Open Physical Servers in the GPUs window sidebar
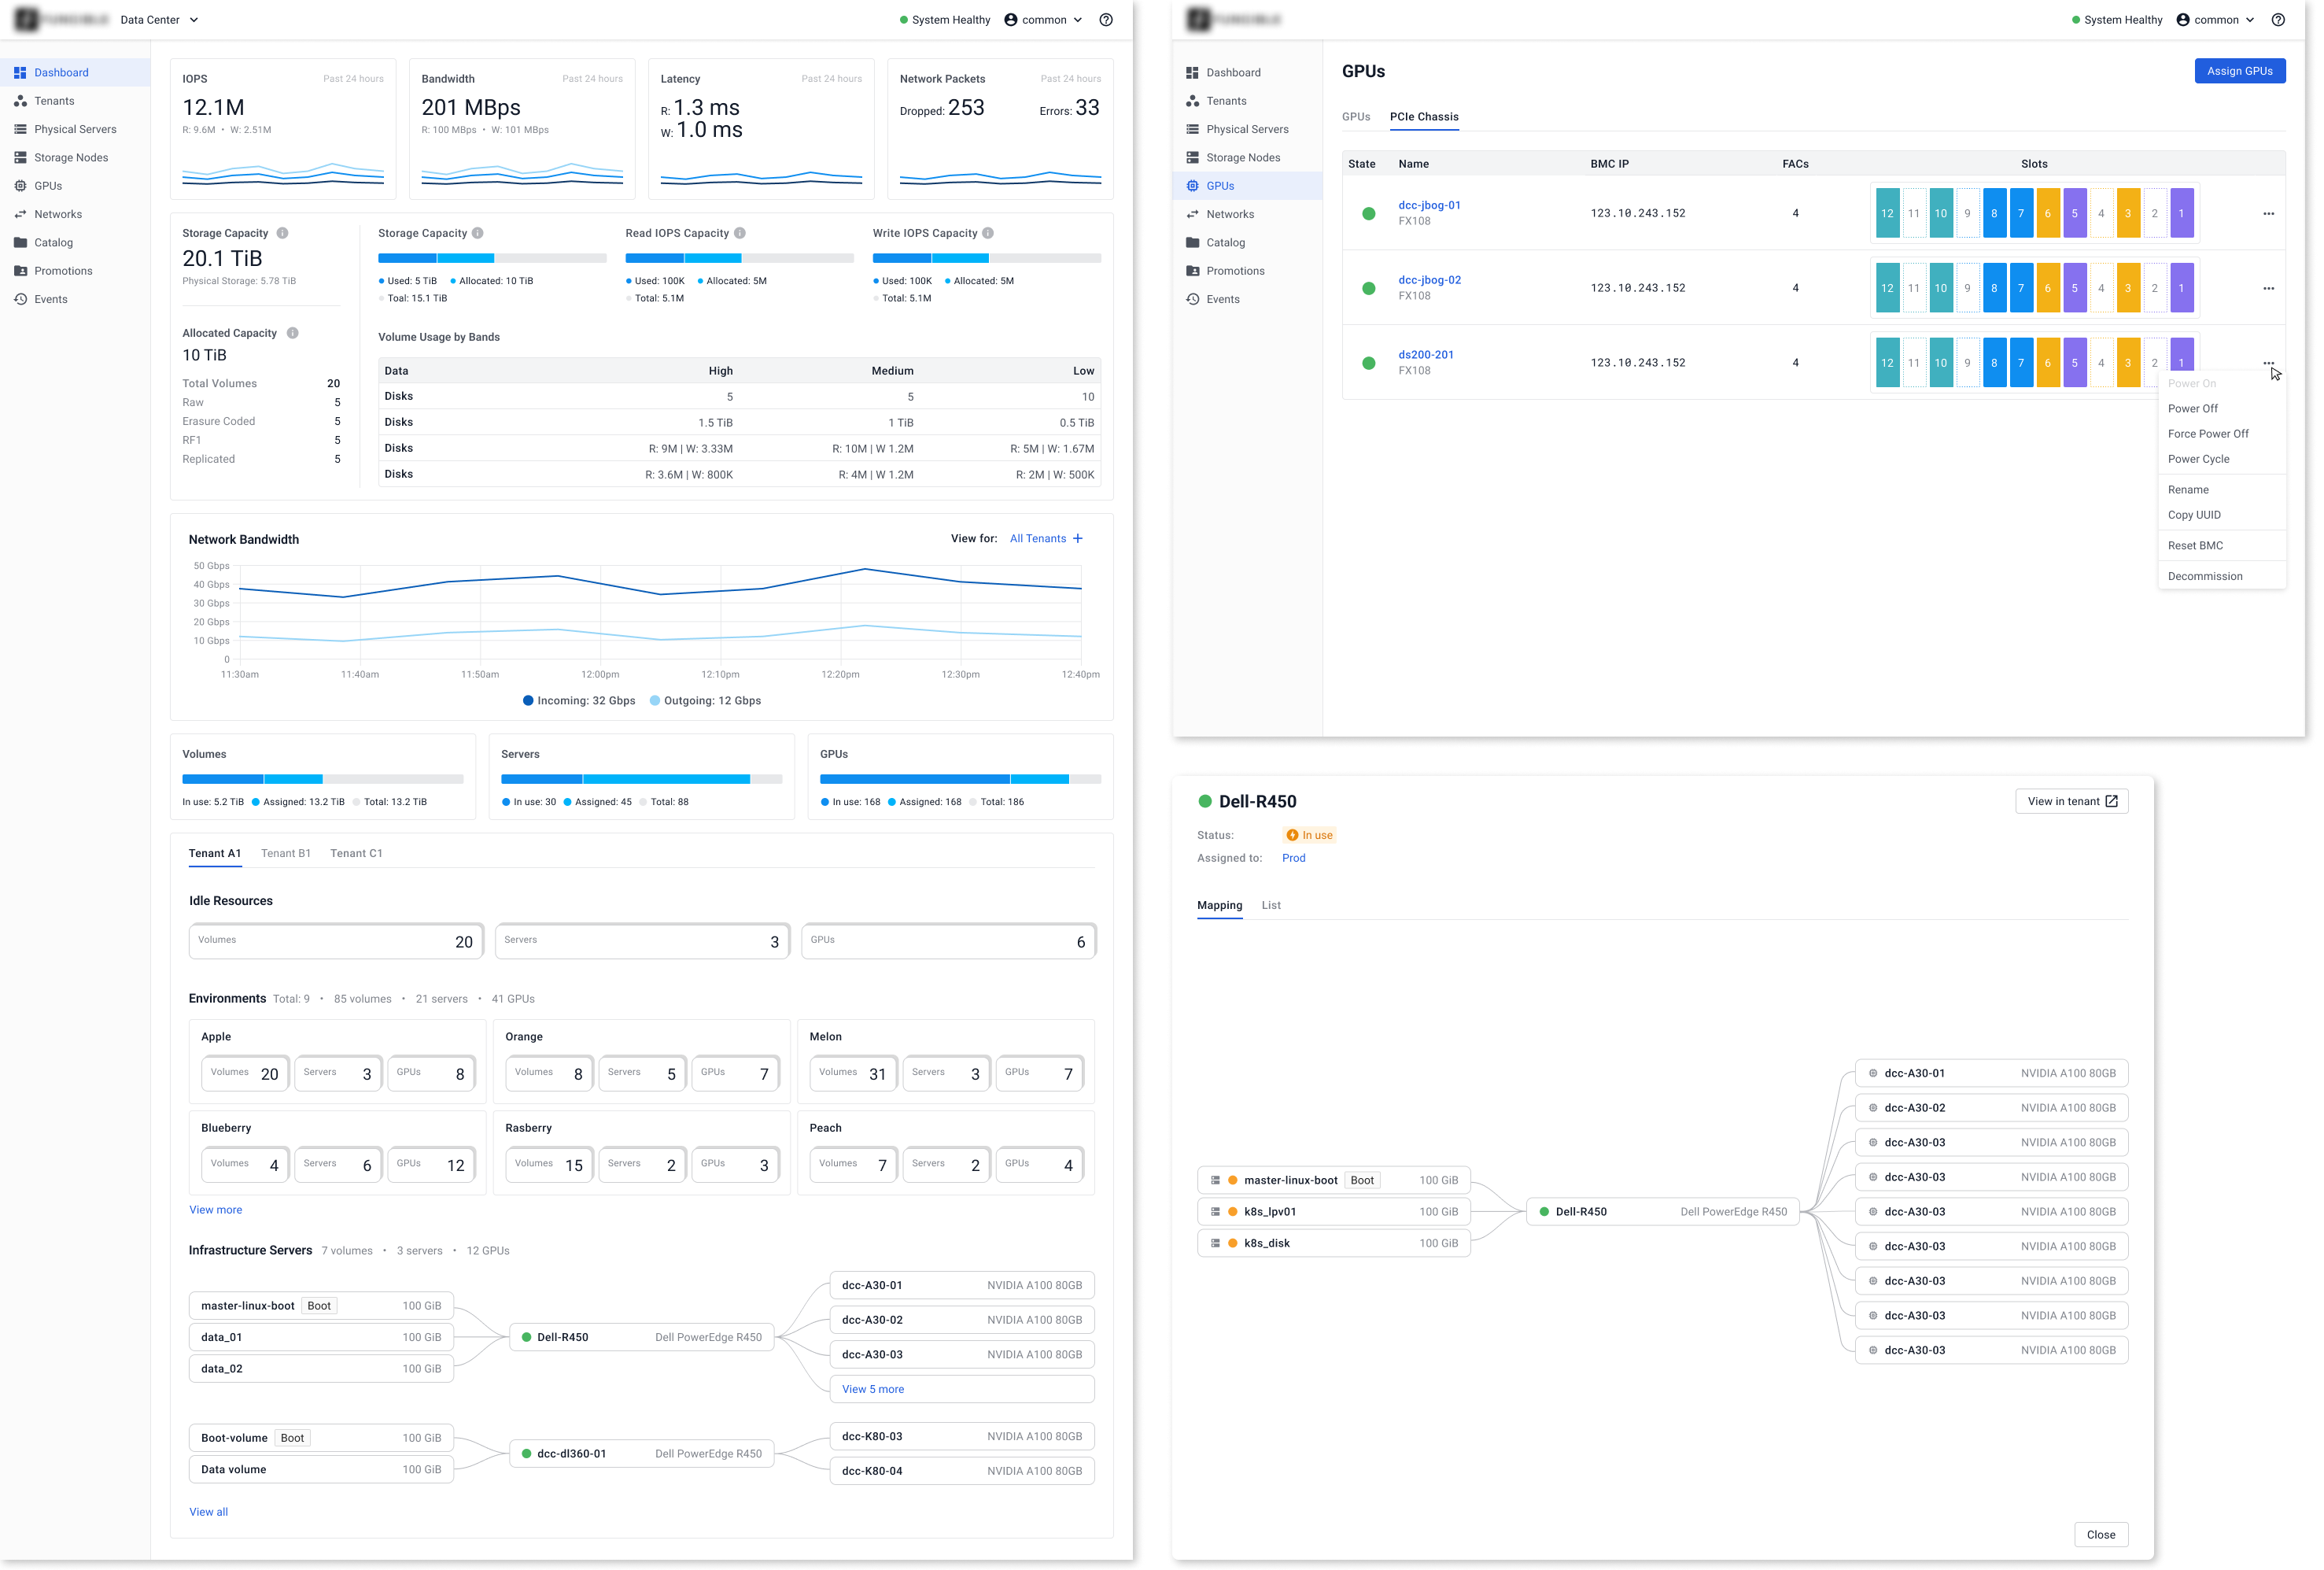The height and width of the screenshot is (1570, 2324). tap(1247, 129)
